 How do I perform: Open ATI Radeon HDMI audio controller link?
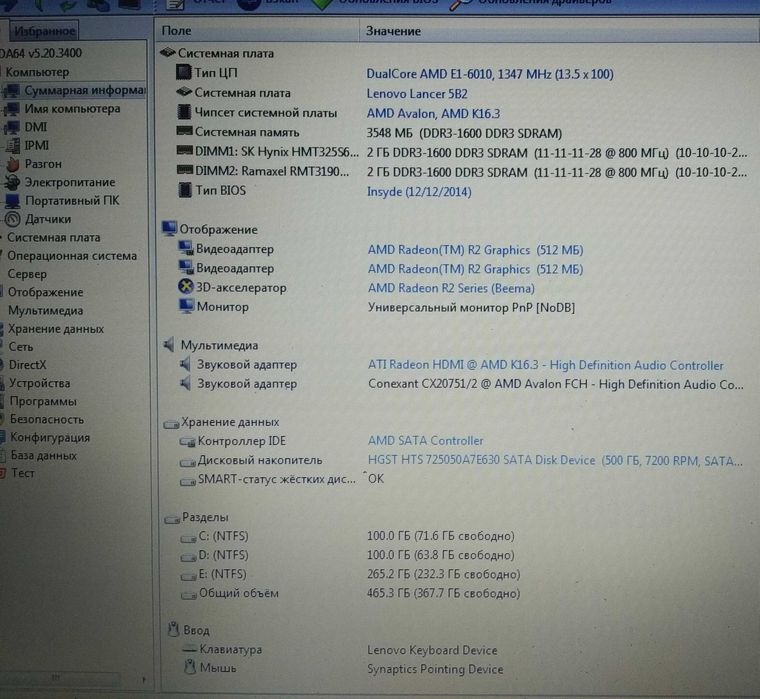click(545, 365)
